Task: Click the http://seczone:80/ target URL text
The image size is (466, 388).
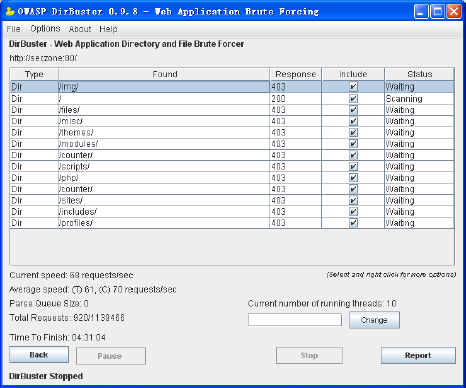Action: point(43,58)
